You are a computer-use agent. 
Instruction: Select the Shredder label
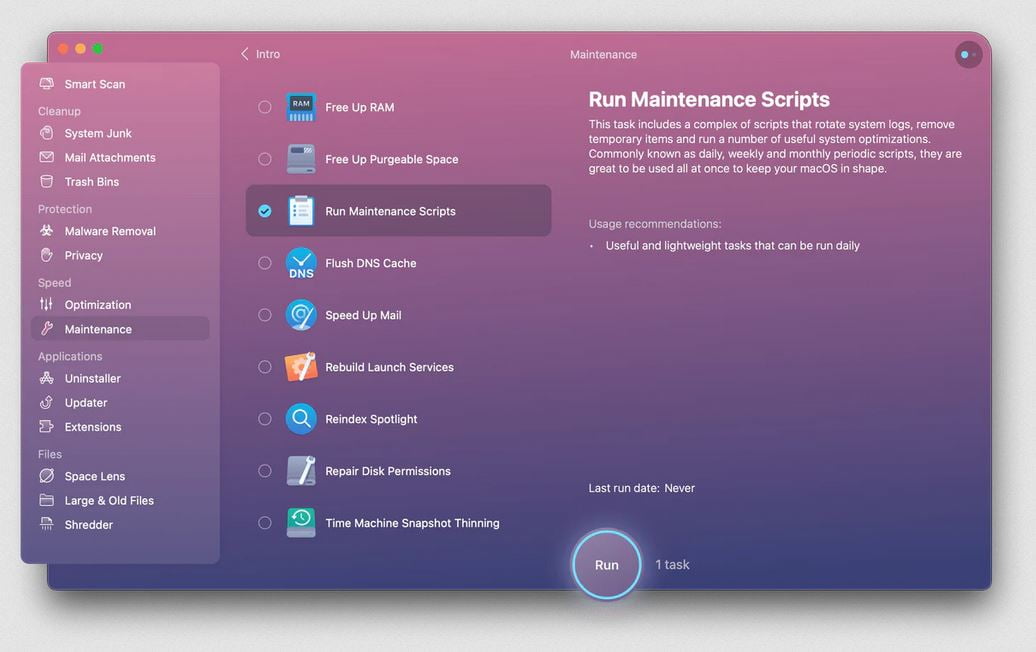(x=89, y=525)
